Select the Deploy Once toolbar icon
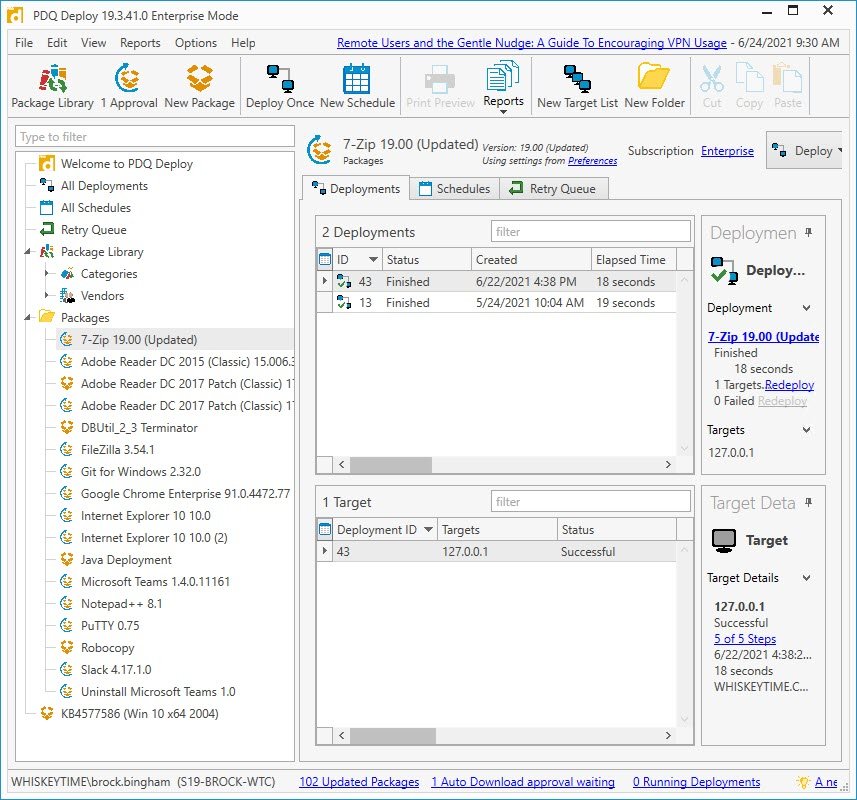The image size is (857, 800). click(x=280, y=85)
